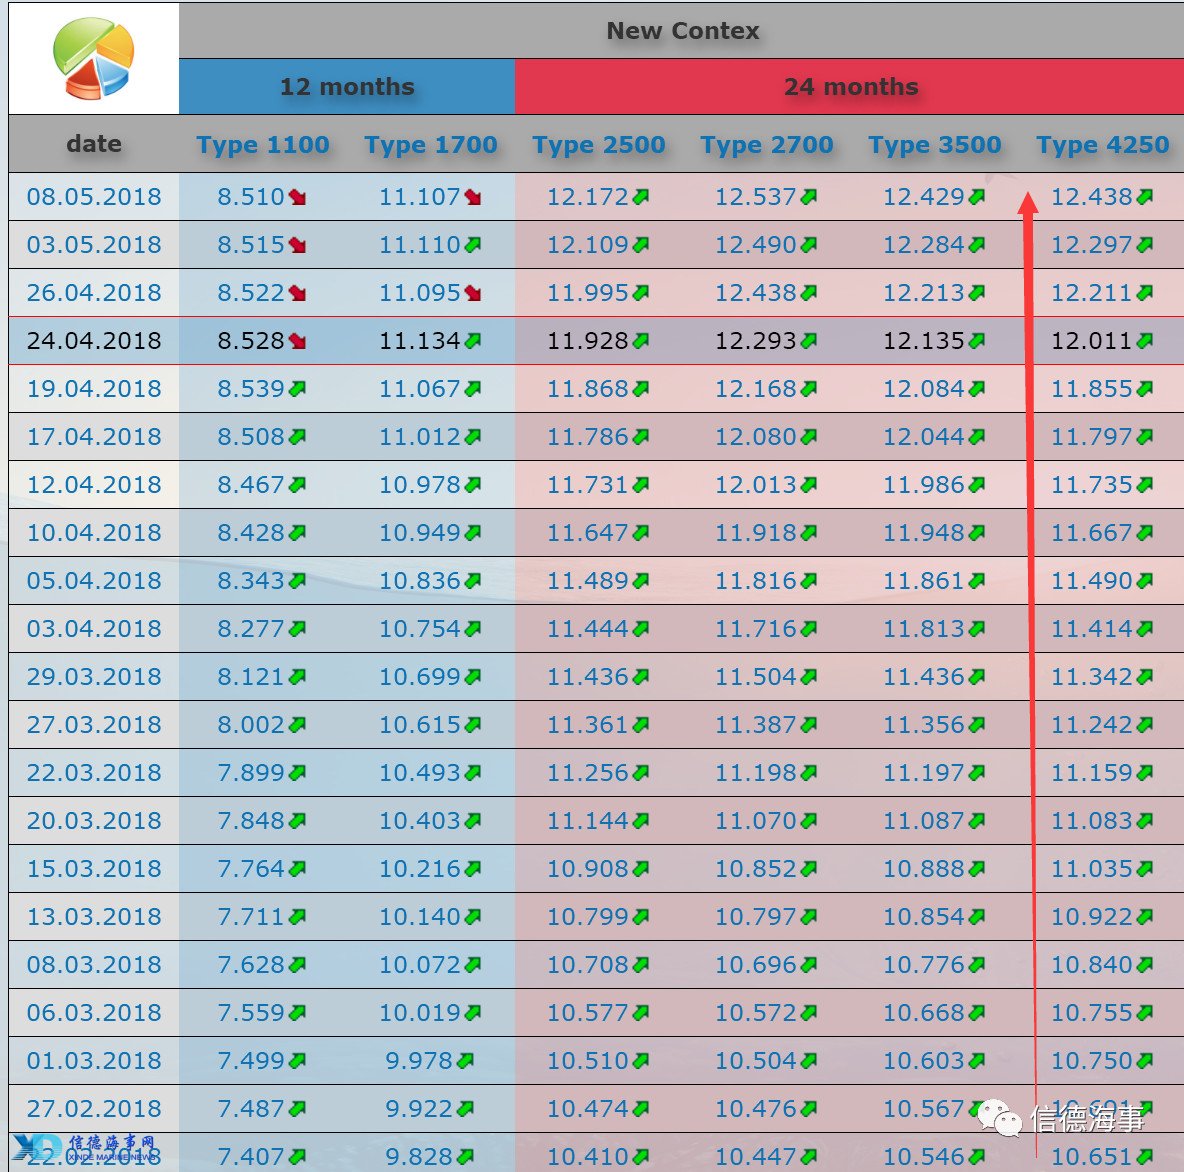Click the date column header
The height and width of the screenshot is (1172, 1184).
tap(94, 143)
